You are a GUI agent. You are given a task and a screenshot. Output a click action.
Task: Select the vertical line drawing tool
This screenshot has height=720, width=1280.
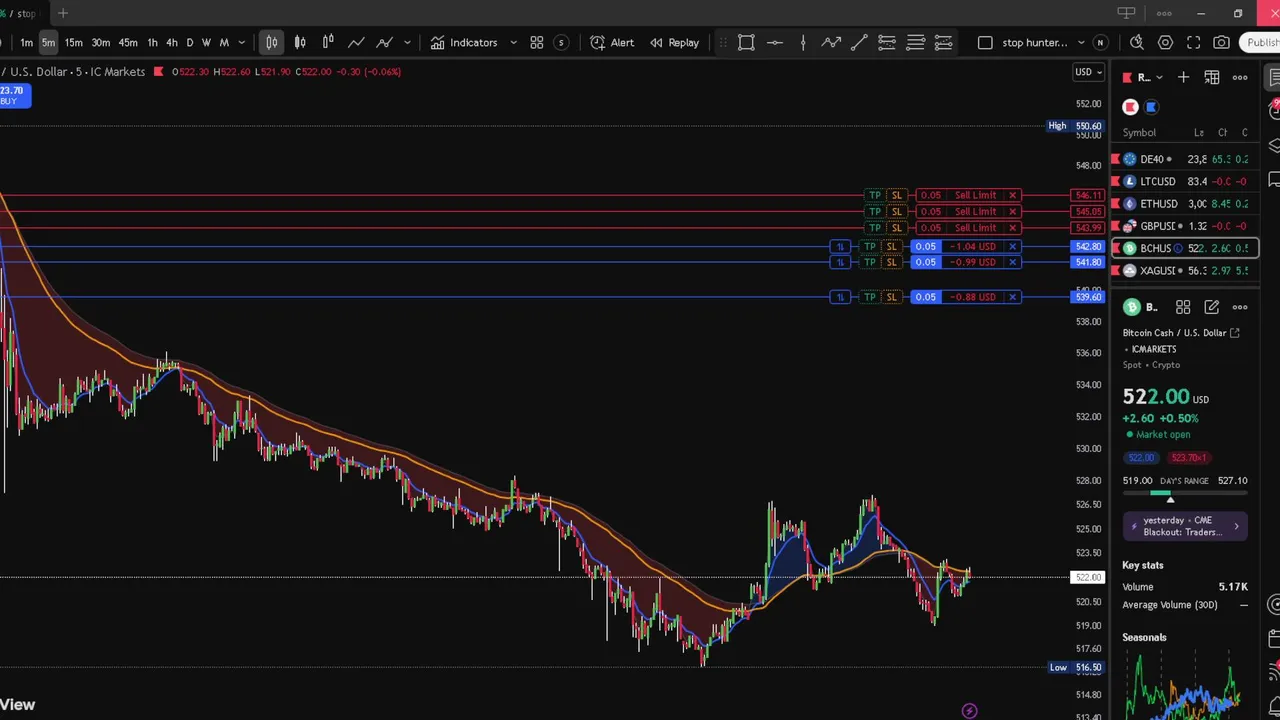803,42
